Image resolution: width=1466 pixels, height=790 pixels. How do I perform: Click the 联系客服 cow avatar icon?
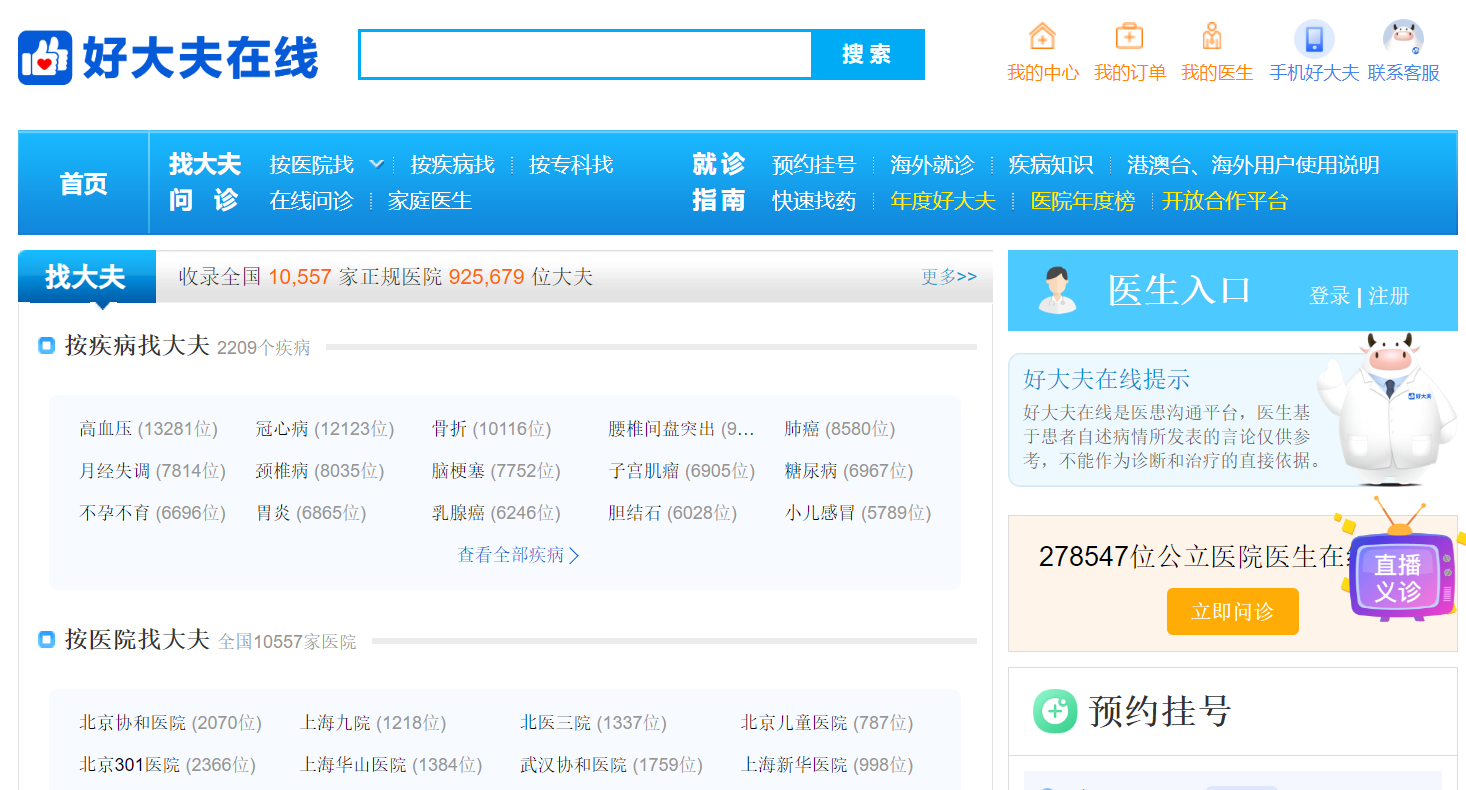tap(1403, 39)
